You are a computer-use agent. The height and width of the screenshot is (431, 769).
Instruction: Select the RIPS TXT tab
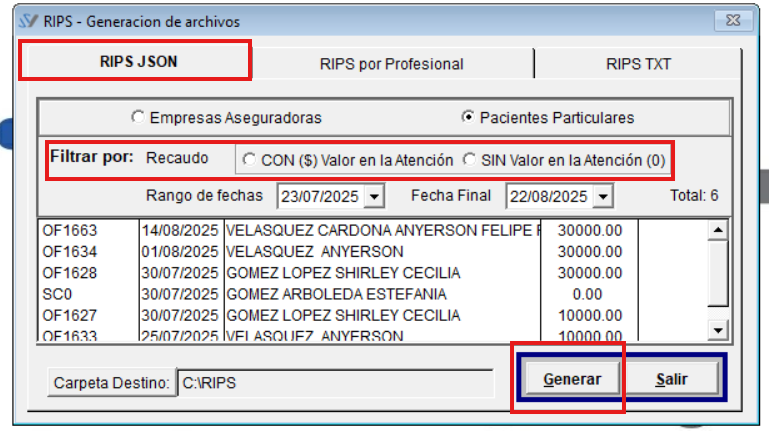pos(638,64)
